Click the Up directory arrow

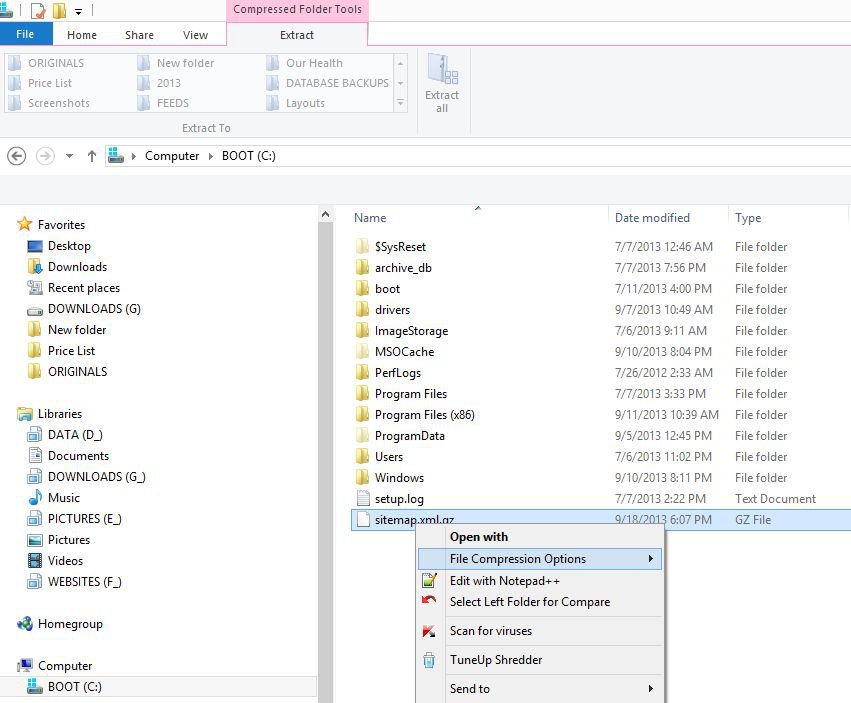pos(92,156)
